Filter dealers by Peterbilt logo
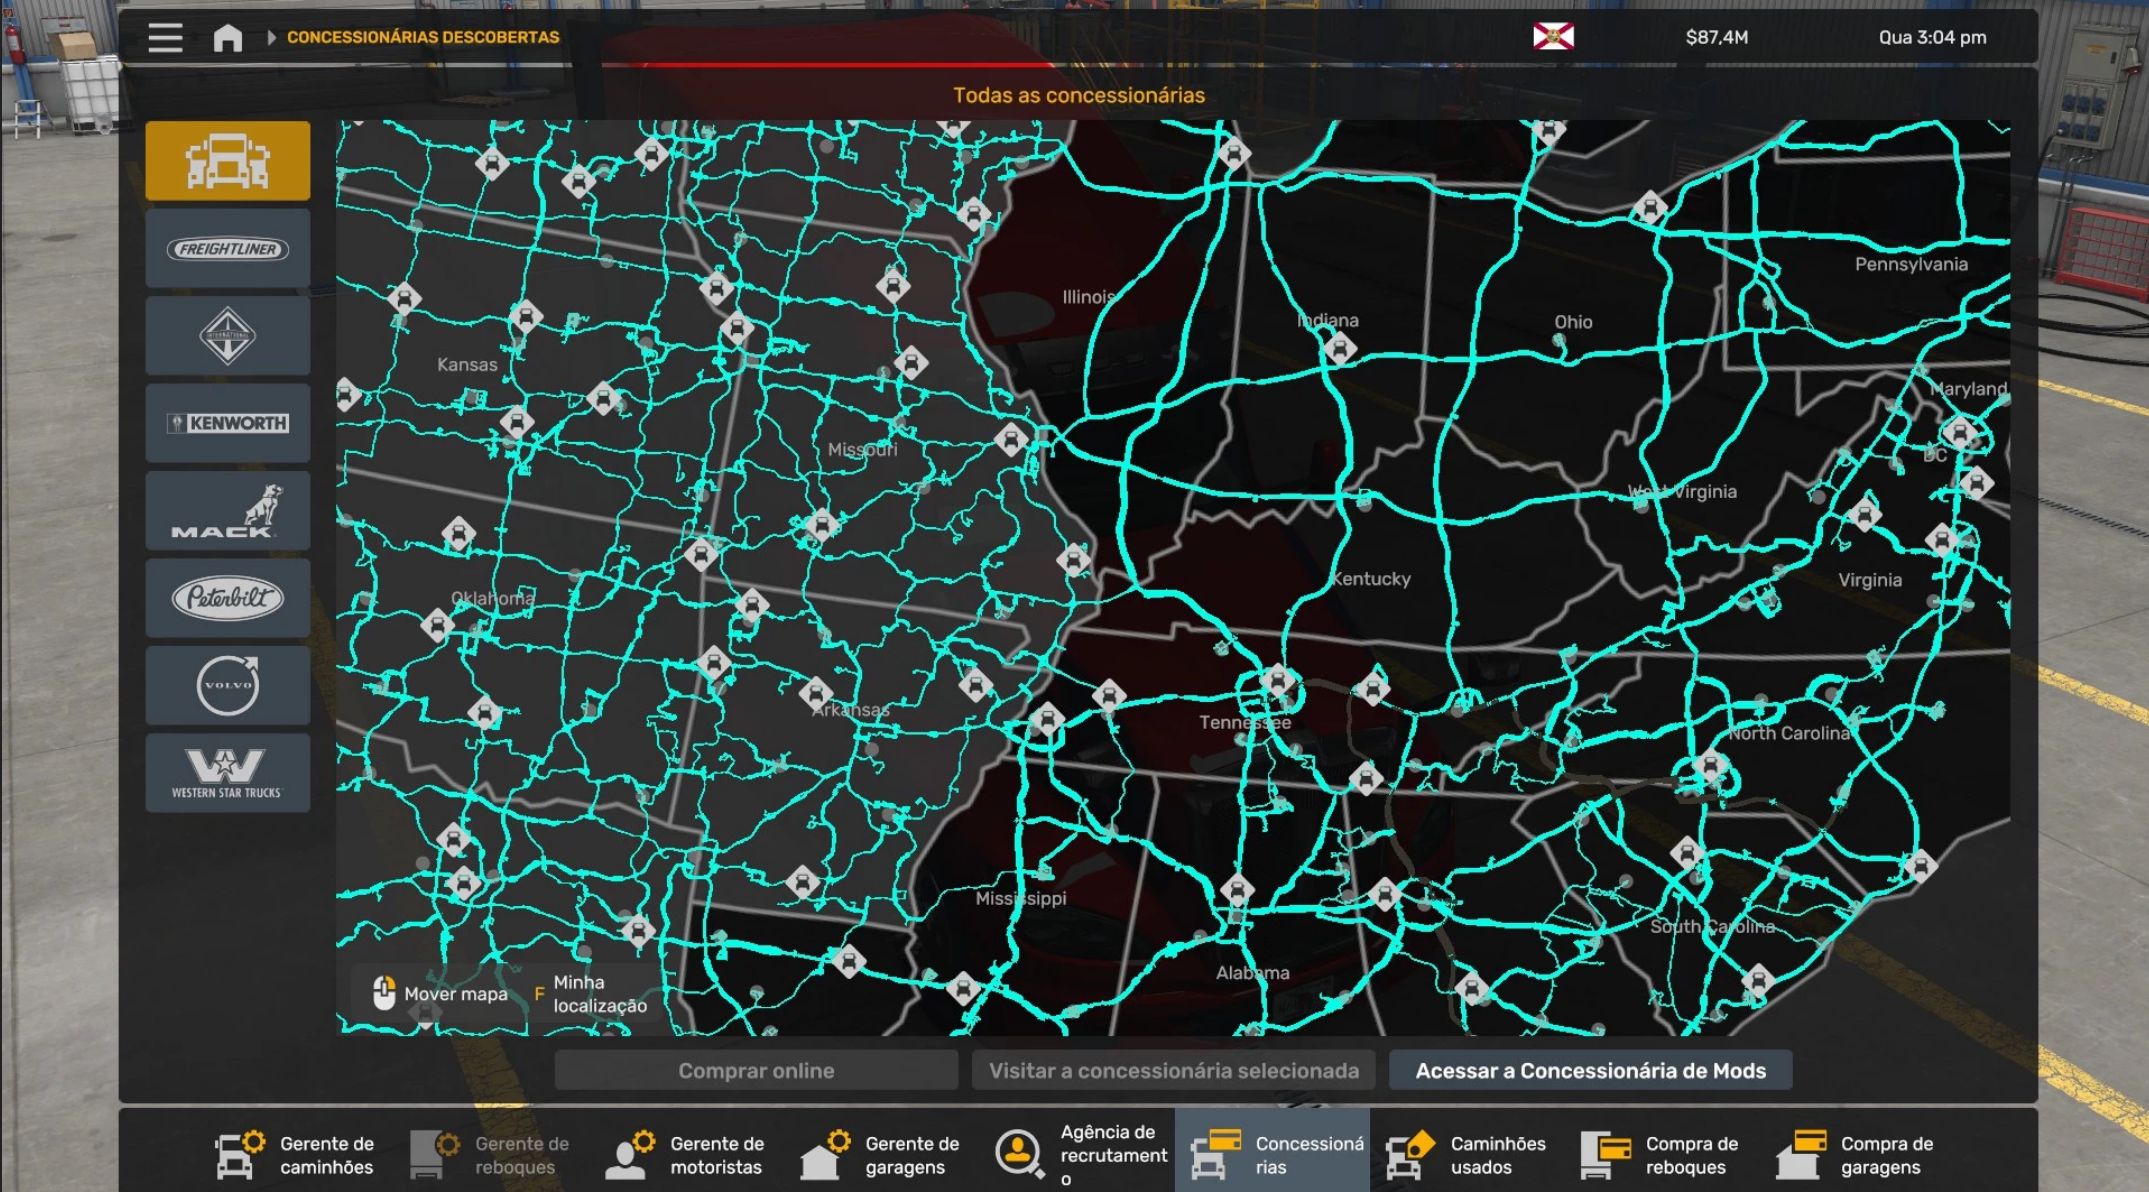The width and height of the screenshot is (2149, 1192). coord(228,598)
